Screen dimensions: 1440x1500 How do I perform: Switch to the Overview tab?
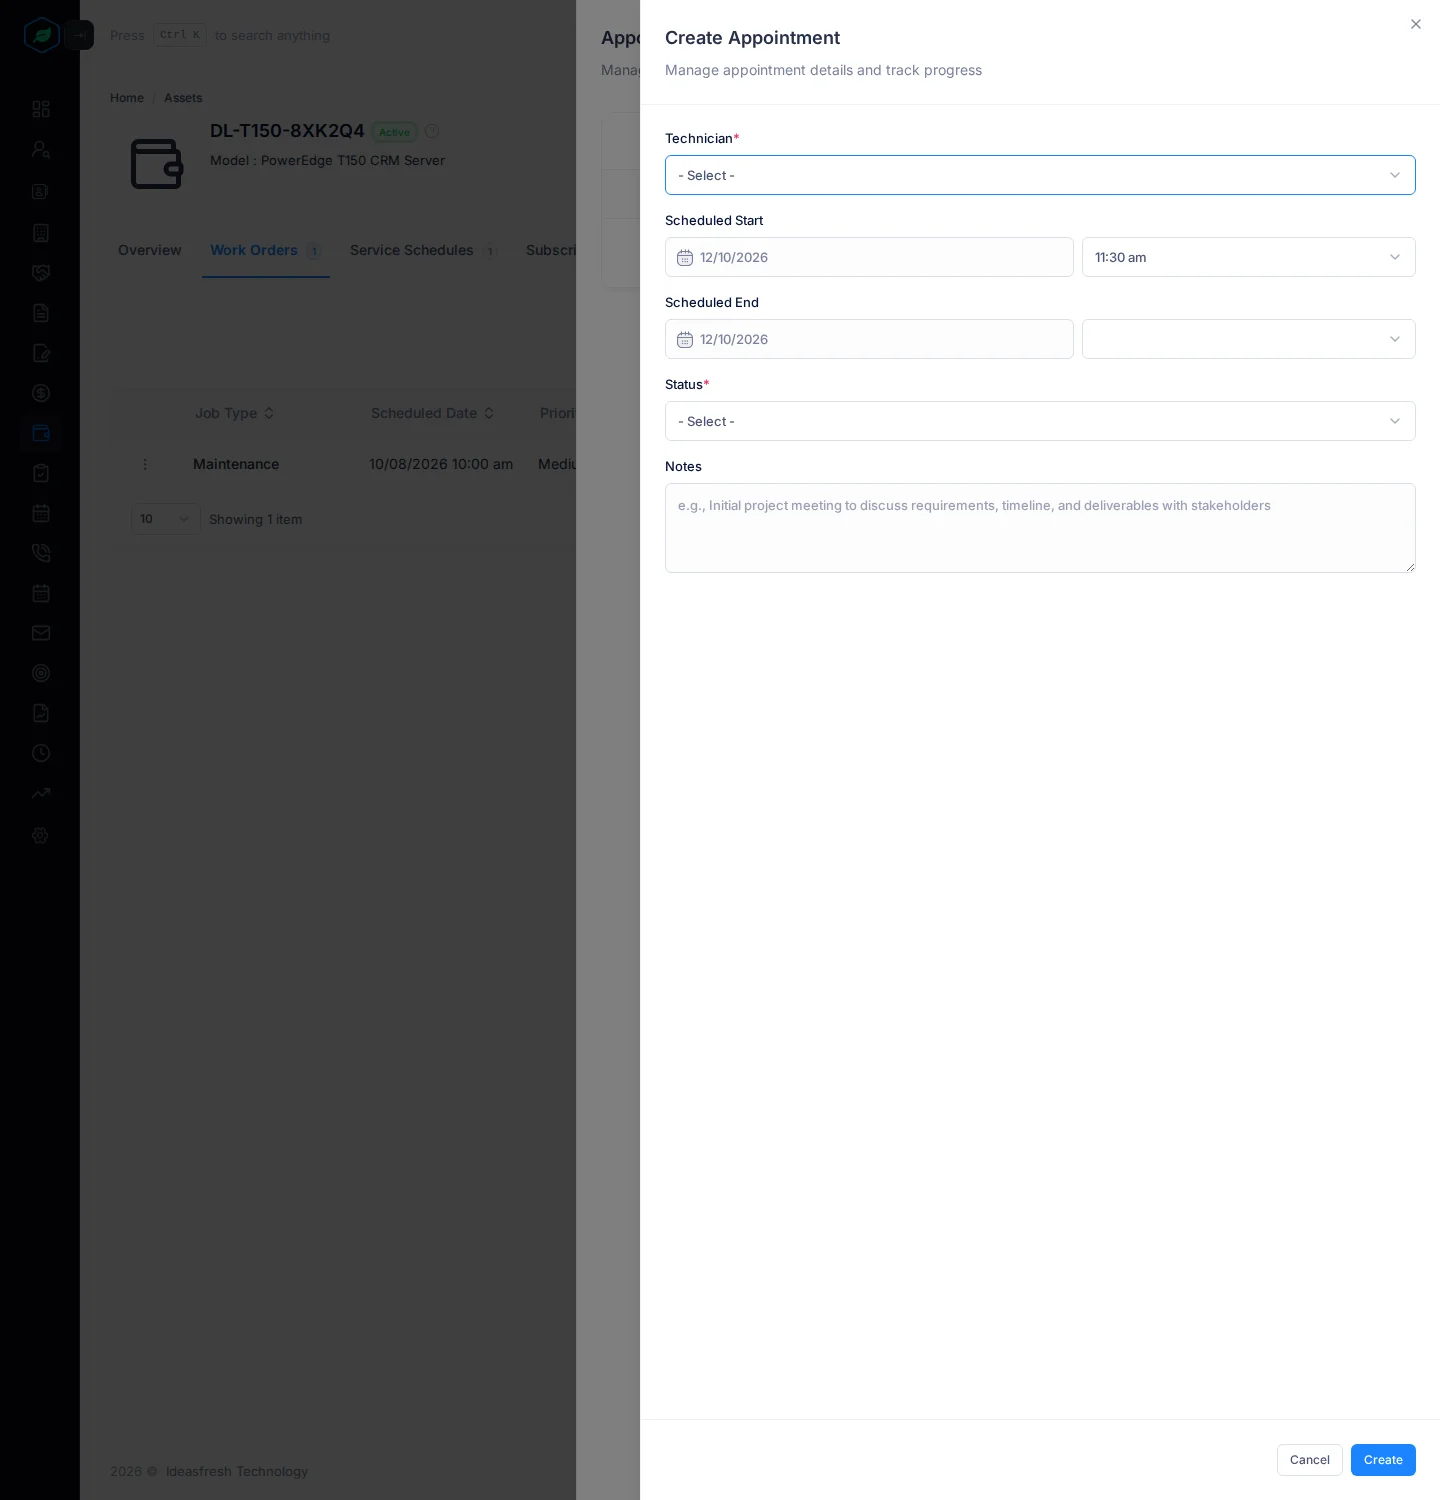click(x=150, y=250)
